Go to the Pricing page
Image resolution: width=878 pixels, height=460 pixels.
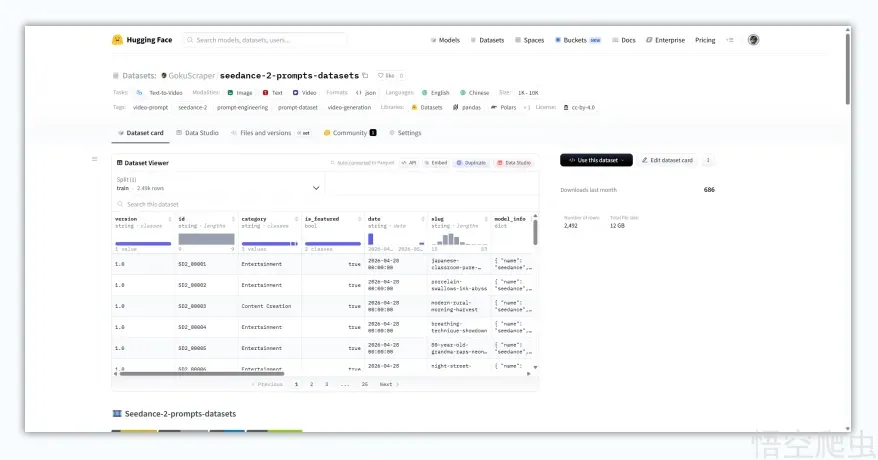point(705,40)
